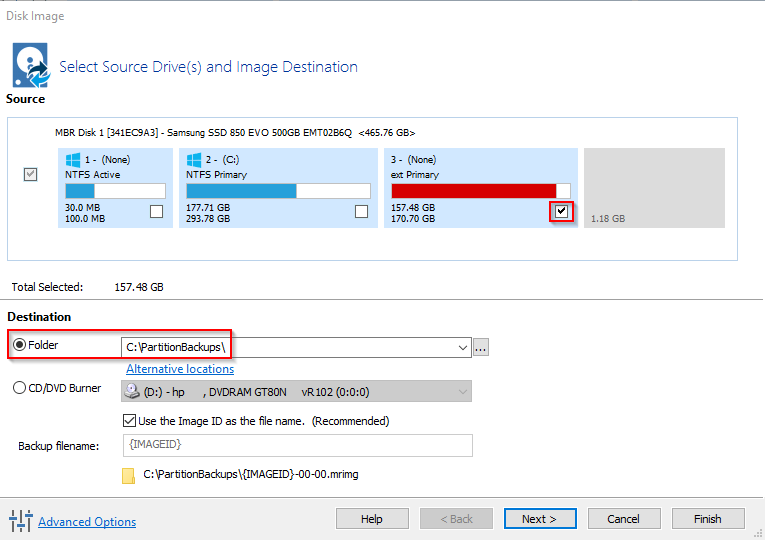Click the Disk Image wizard icon
This screenshot has height=540, width=765.
(x=29, y=65)
